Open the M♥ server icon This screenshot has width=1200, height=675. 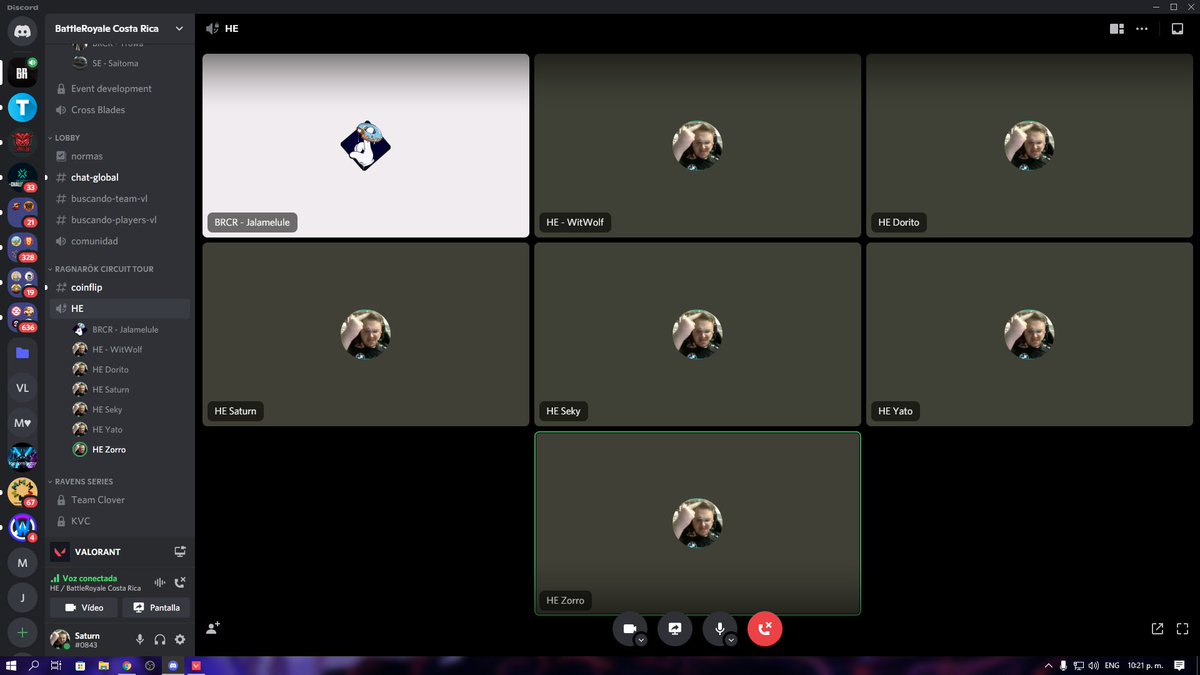(22, 423)
